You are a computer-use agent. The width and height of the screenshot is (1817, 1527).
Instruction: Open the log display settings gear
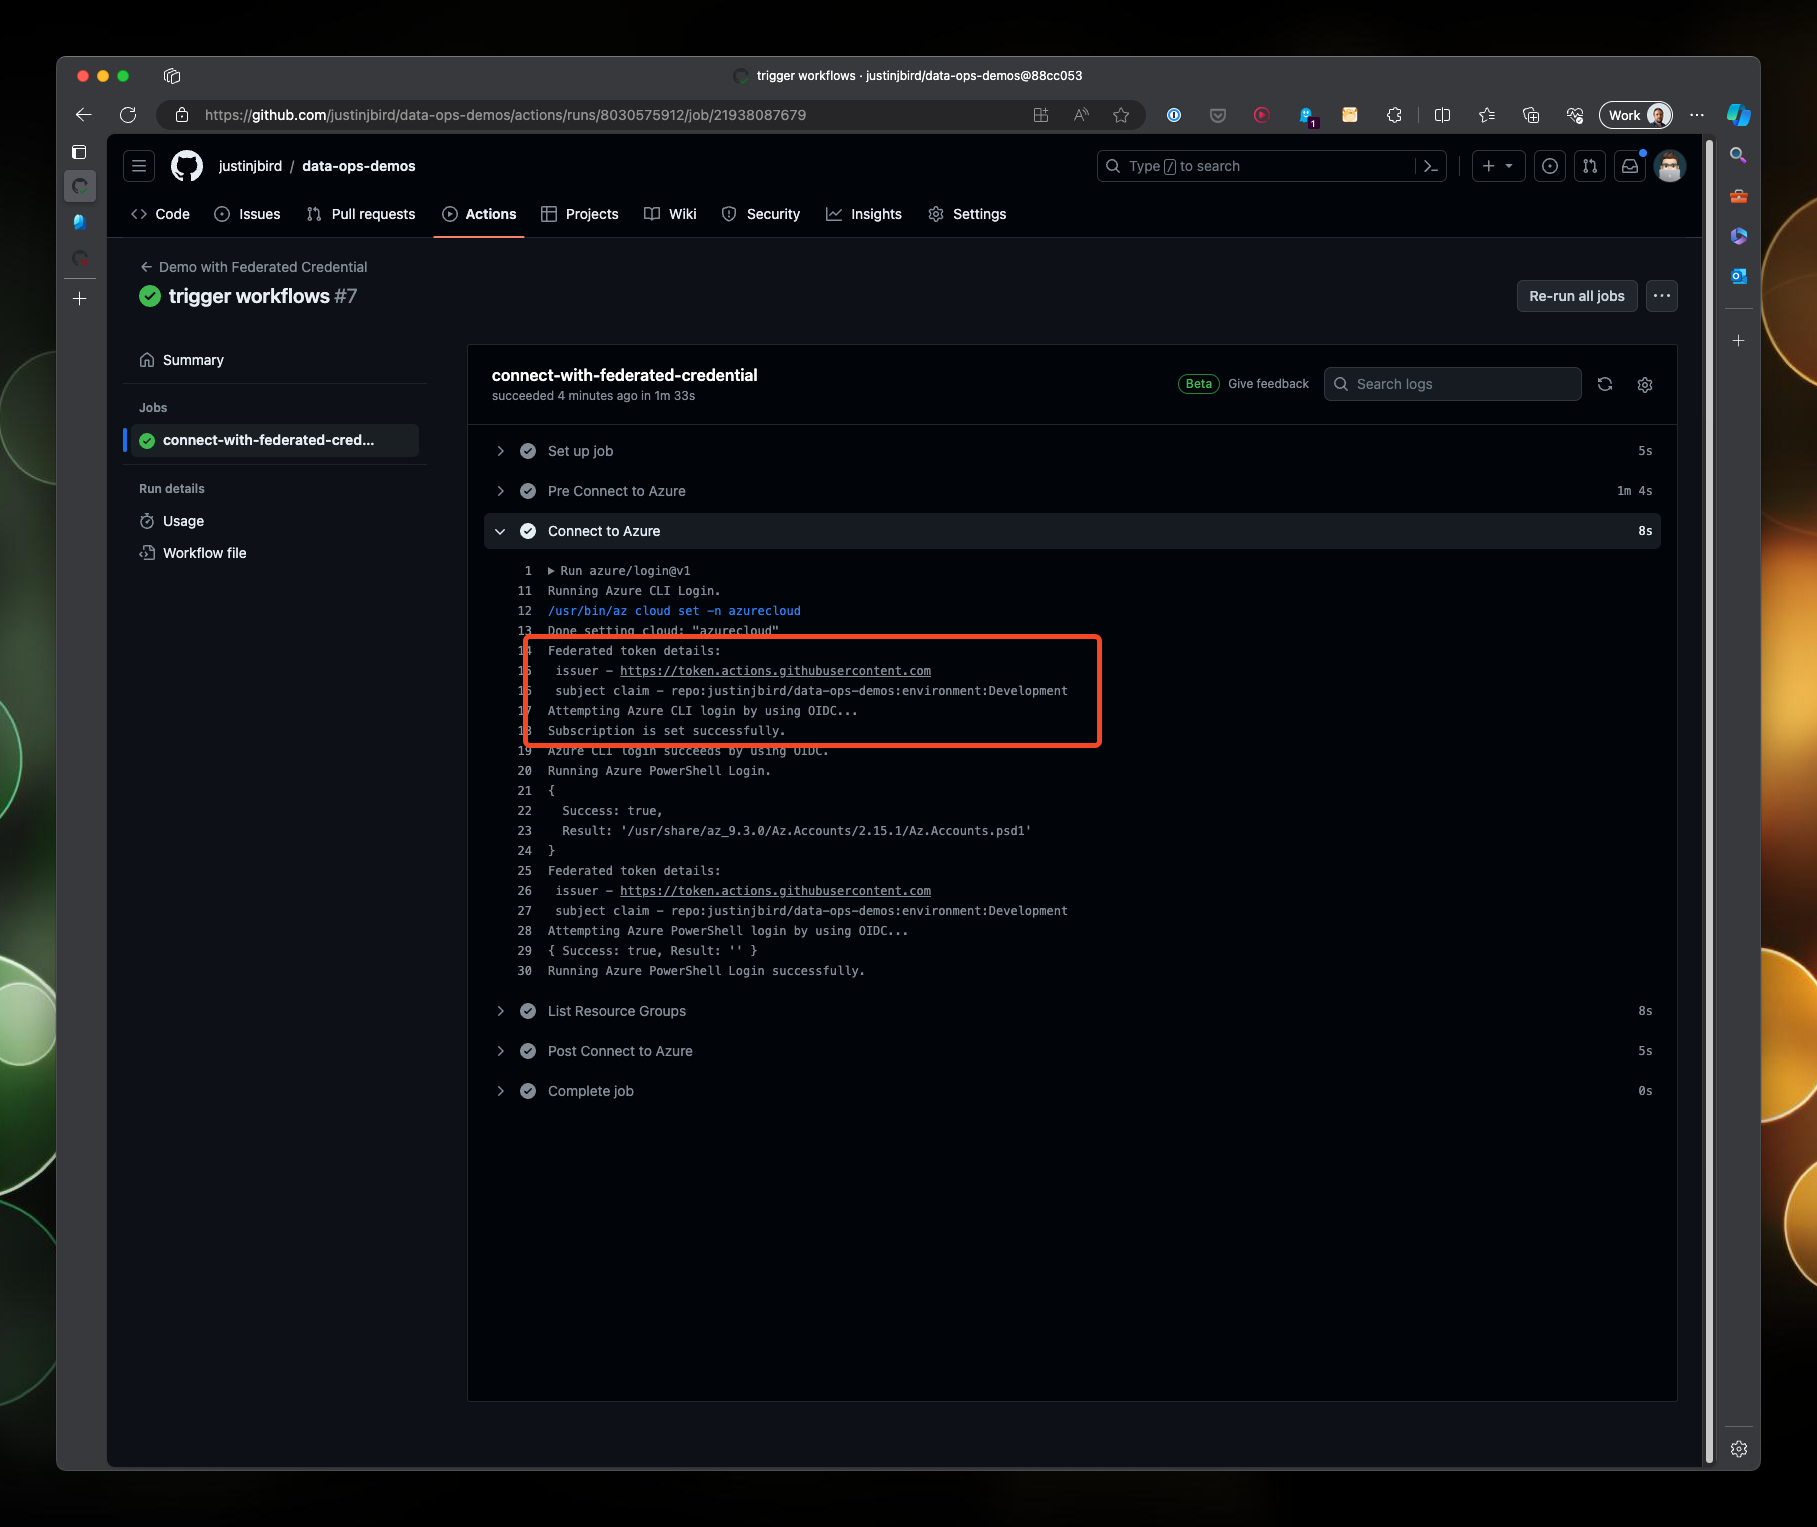coord(1645,384)
